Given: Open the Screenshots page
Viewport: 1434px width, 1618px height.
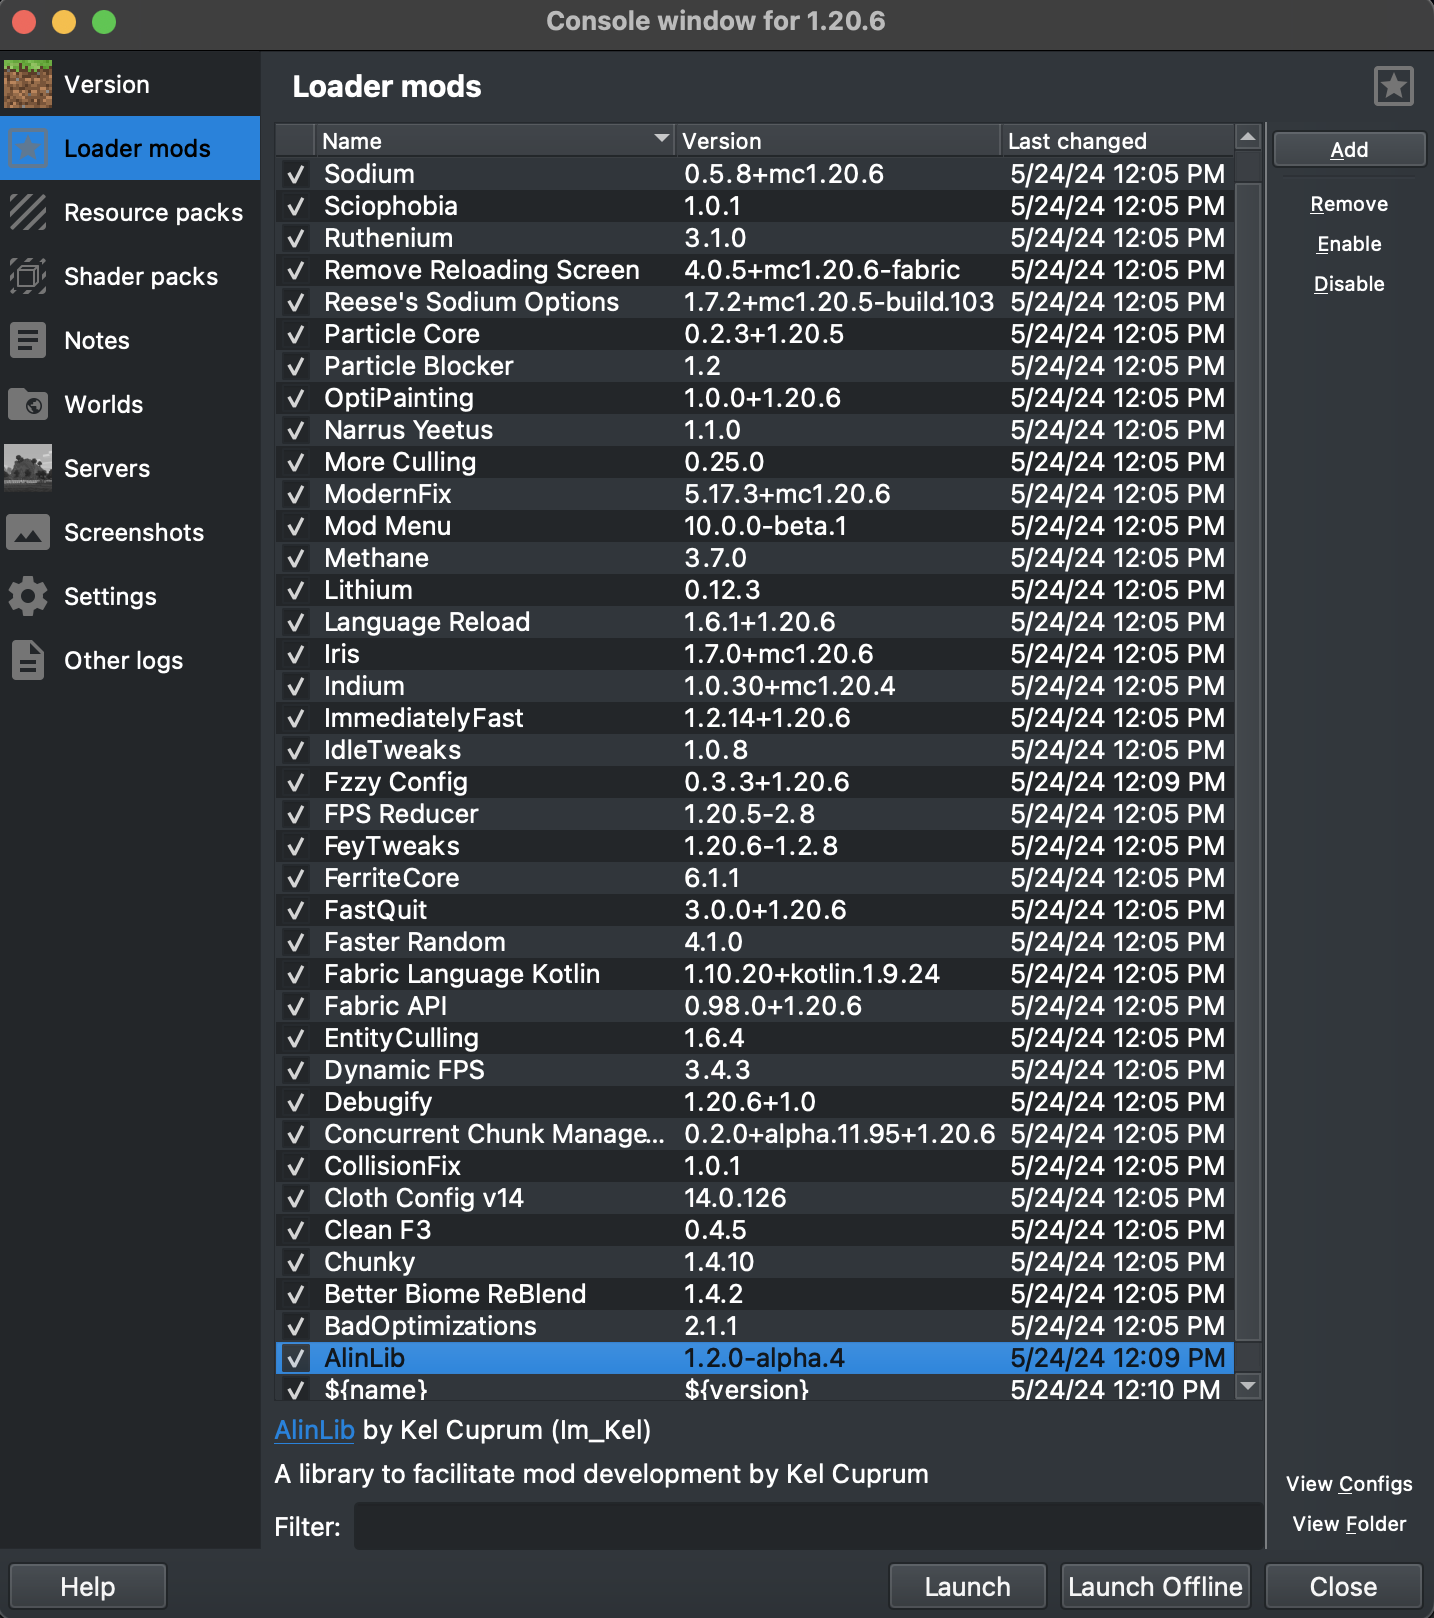Looking at the screenshot, I should (130, 532).
